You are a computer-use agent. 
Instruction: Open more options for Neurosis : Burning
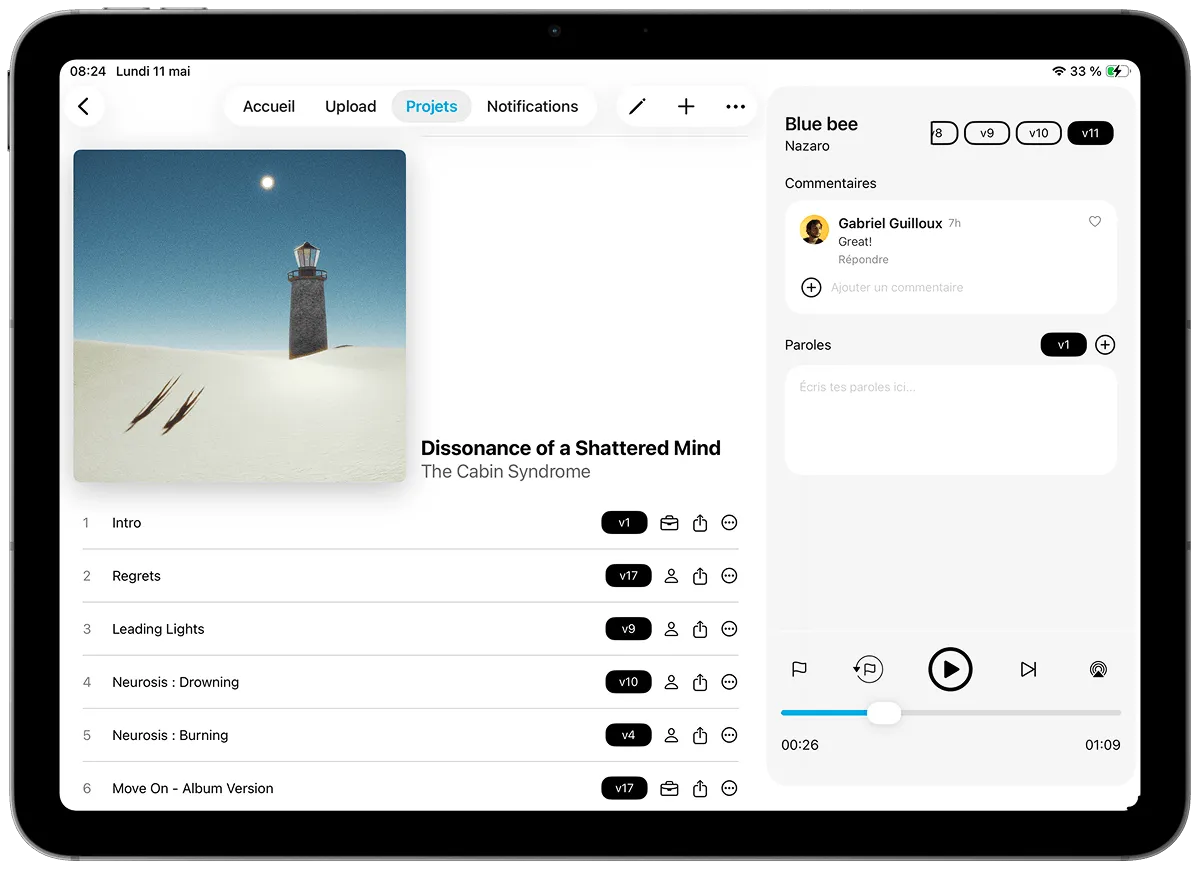coord(730,735)
